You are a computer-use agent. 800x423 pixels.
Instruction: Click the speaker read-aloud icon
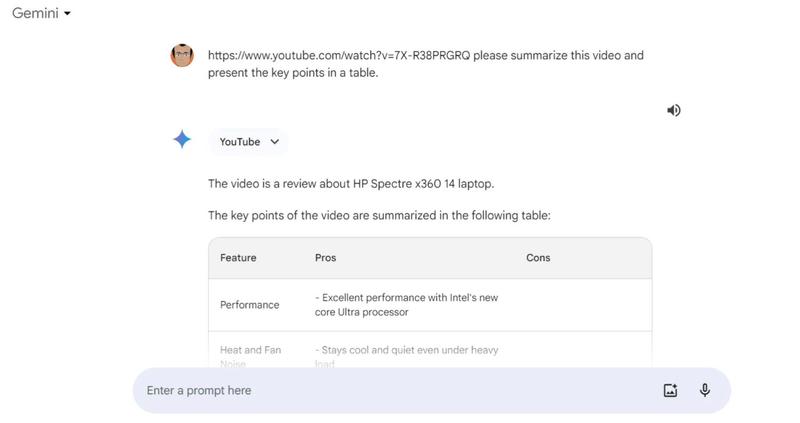click(x=674, y=110)
